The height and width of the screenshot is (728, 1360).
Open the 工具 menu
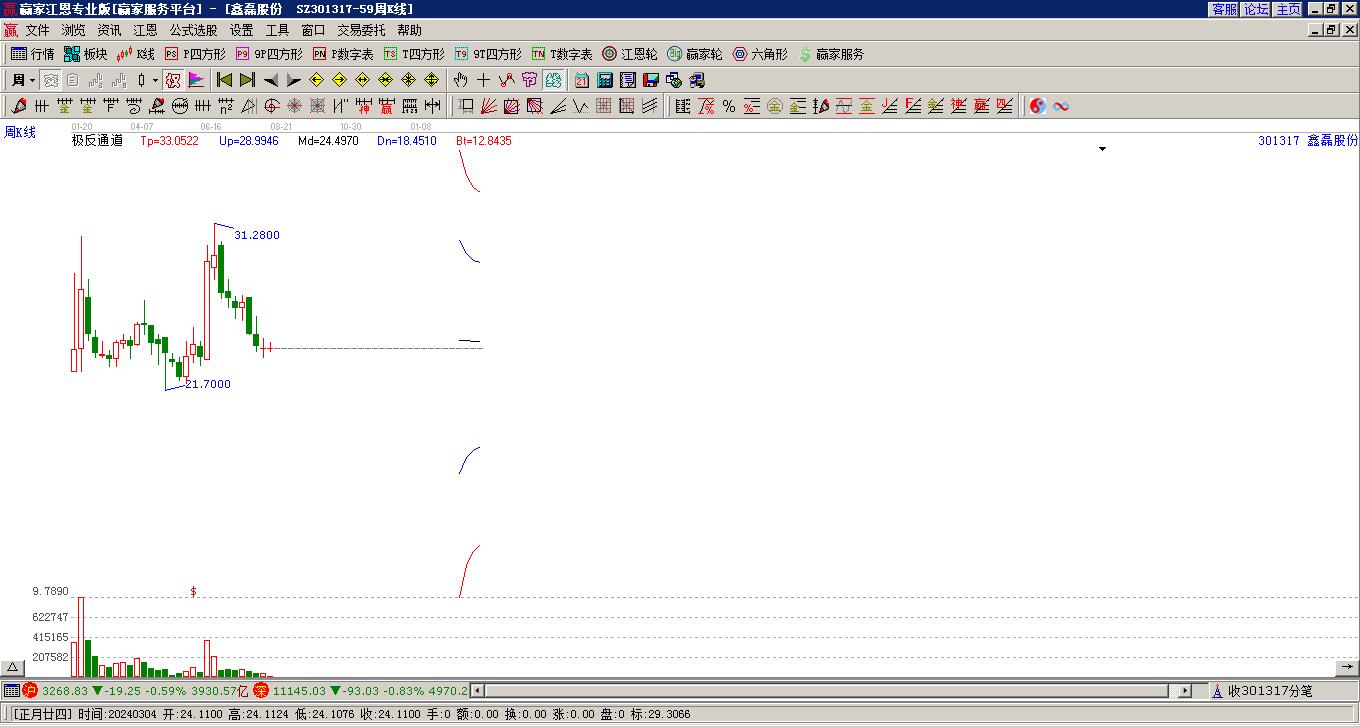click(x=277, y=30)
